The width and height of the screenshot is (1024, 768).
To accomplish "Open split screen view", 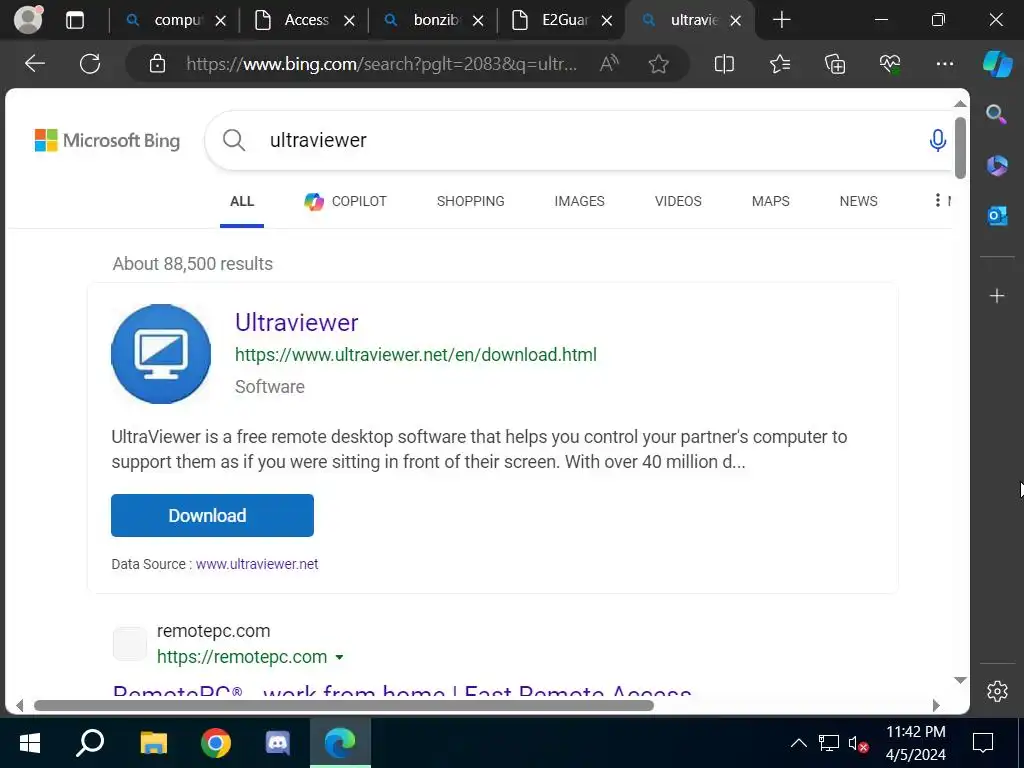I will point(724,63).
